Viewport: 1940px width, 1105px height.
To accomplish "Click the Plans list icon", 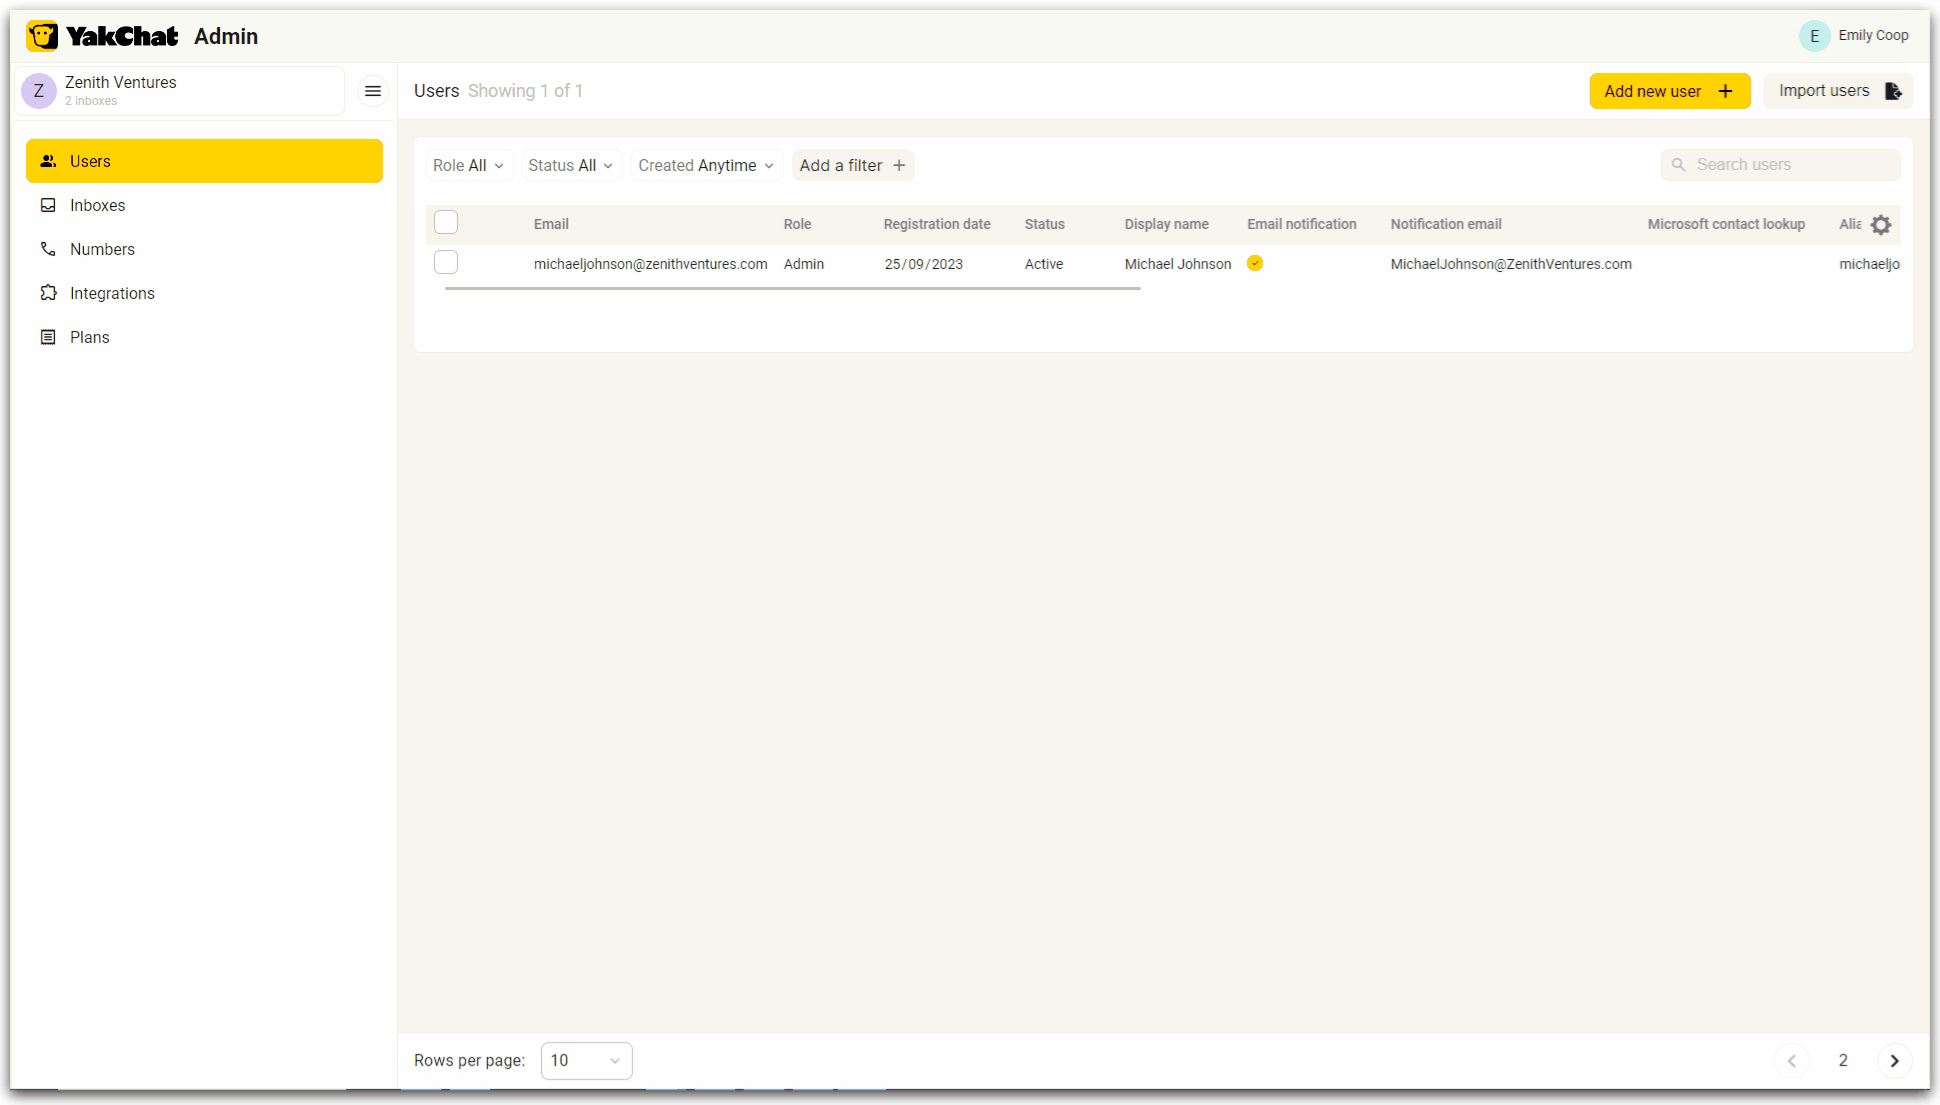I will 48,337.
